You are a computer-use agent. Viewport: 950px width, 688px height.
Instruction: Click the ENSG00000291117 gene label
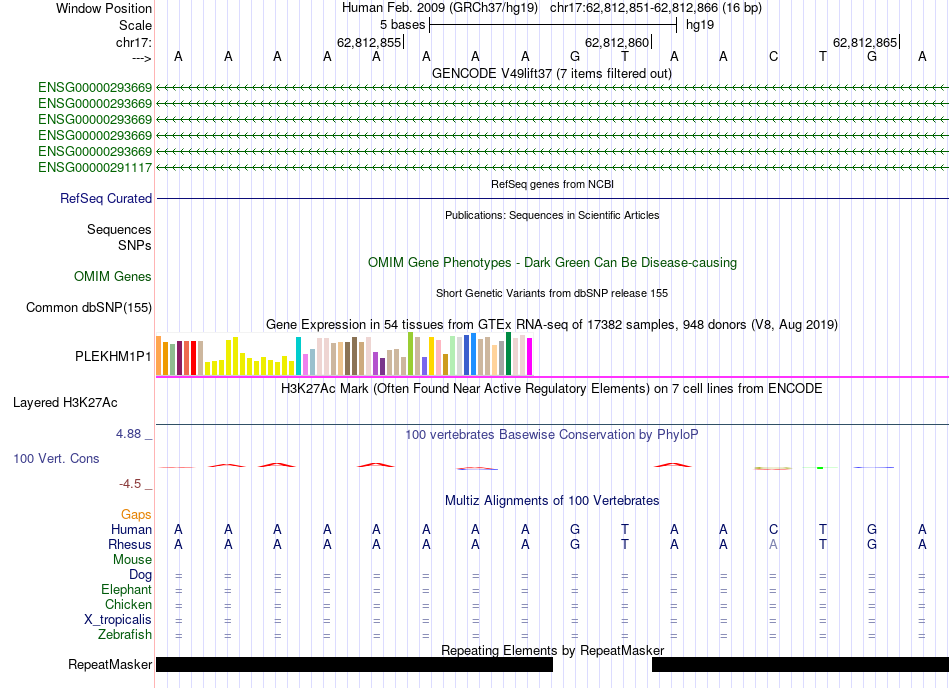tap(95, 167)
